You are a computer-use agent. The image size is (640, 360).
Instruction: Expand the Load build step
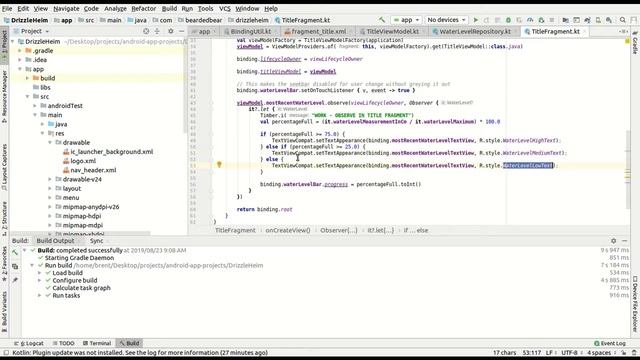pyautogui.click(x=40, y=273)
